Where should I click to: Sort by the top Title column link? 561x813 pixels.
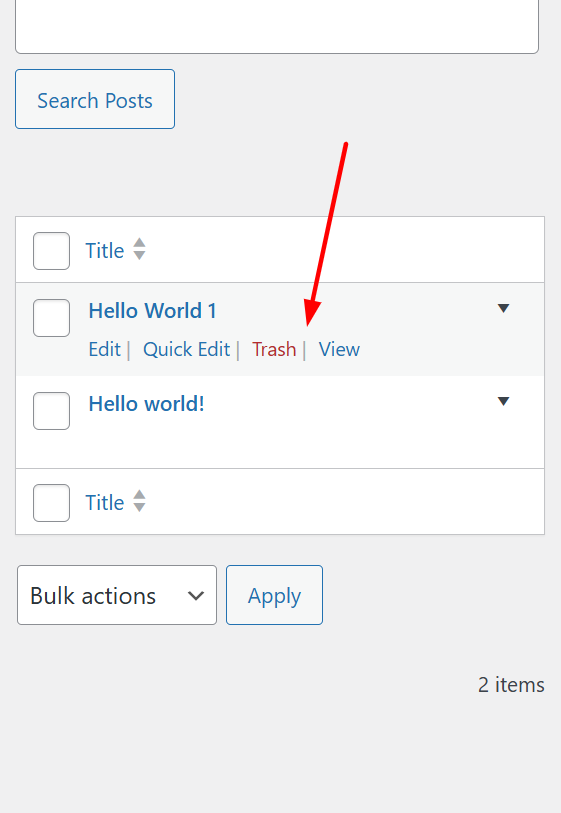coord(105,251)
